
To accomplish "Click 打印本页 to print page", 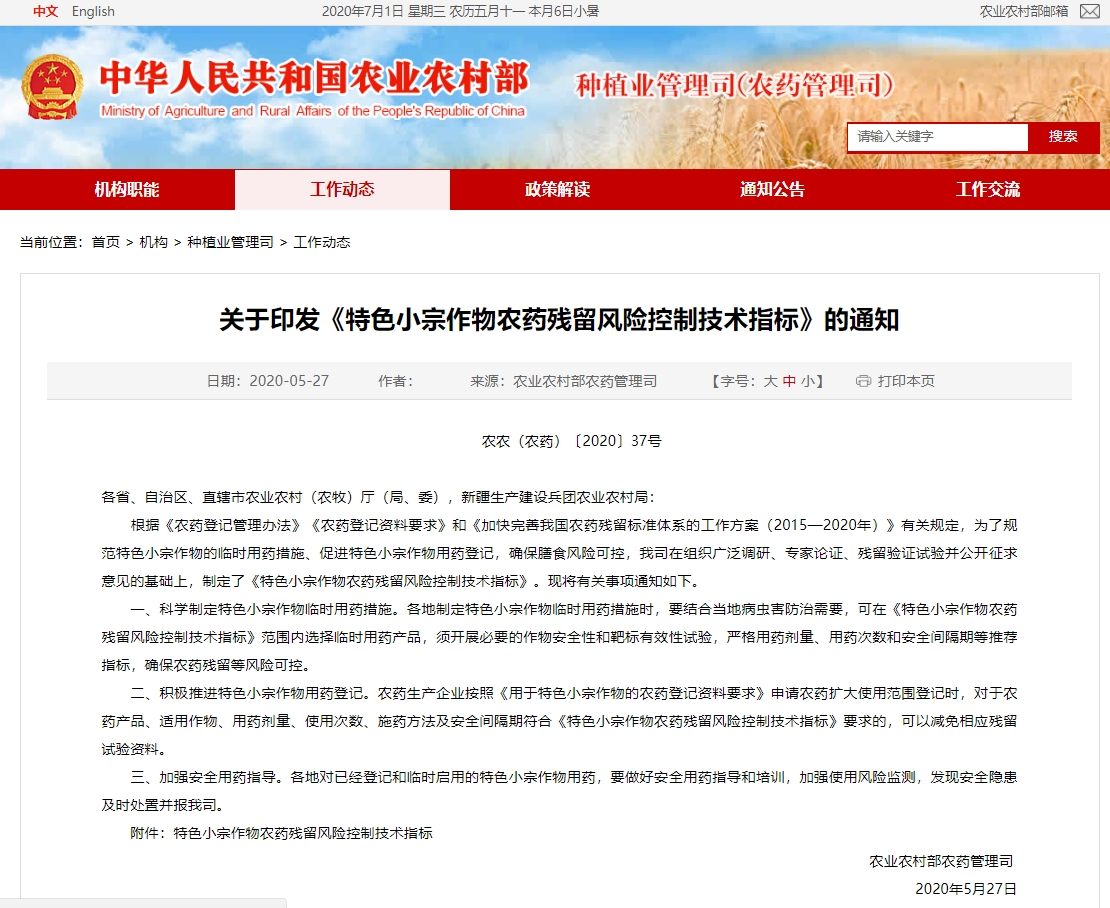I will [x=906, y=381].
